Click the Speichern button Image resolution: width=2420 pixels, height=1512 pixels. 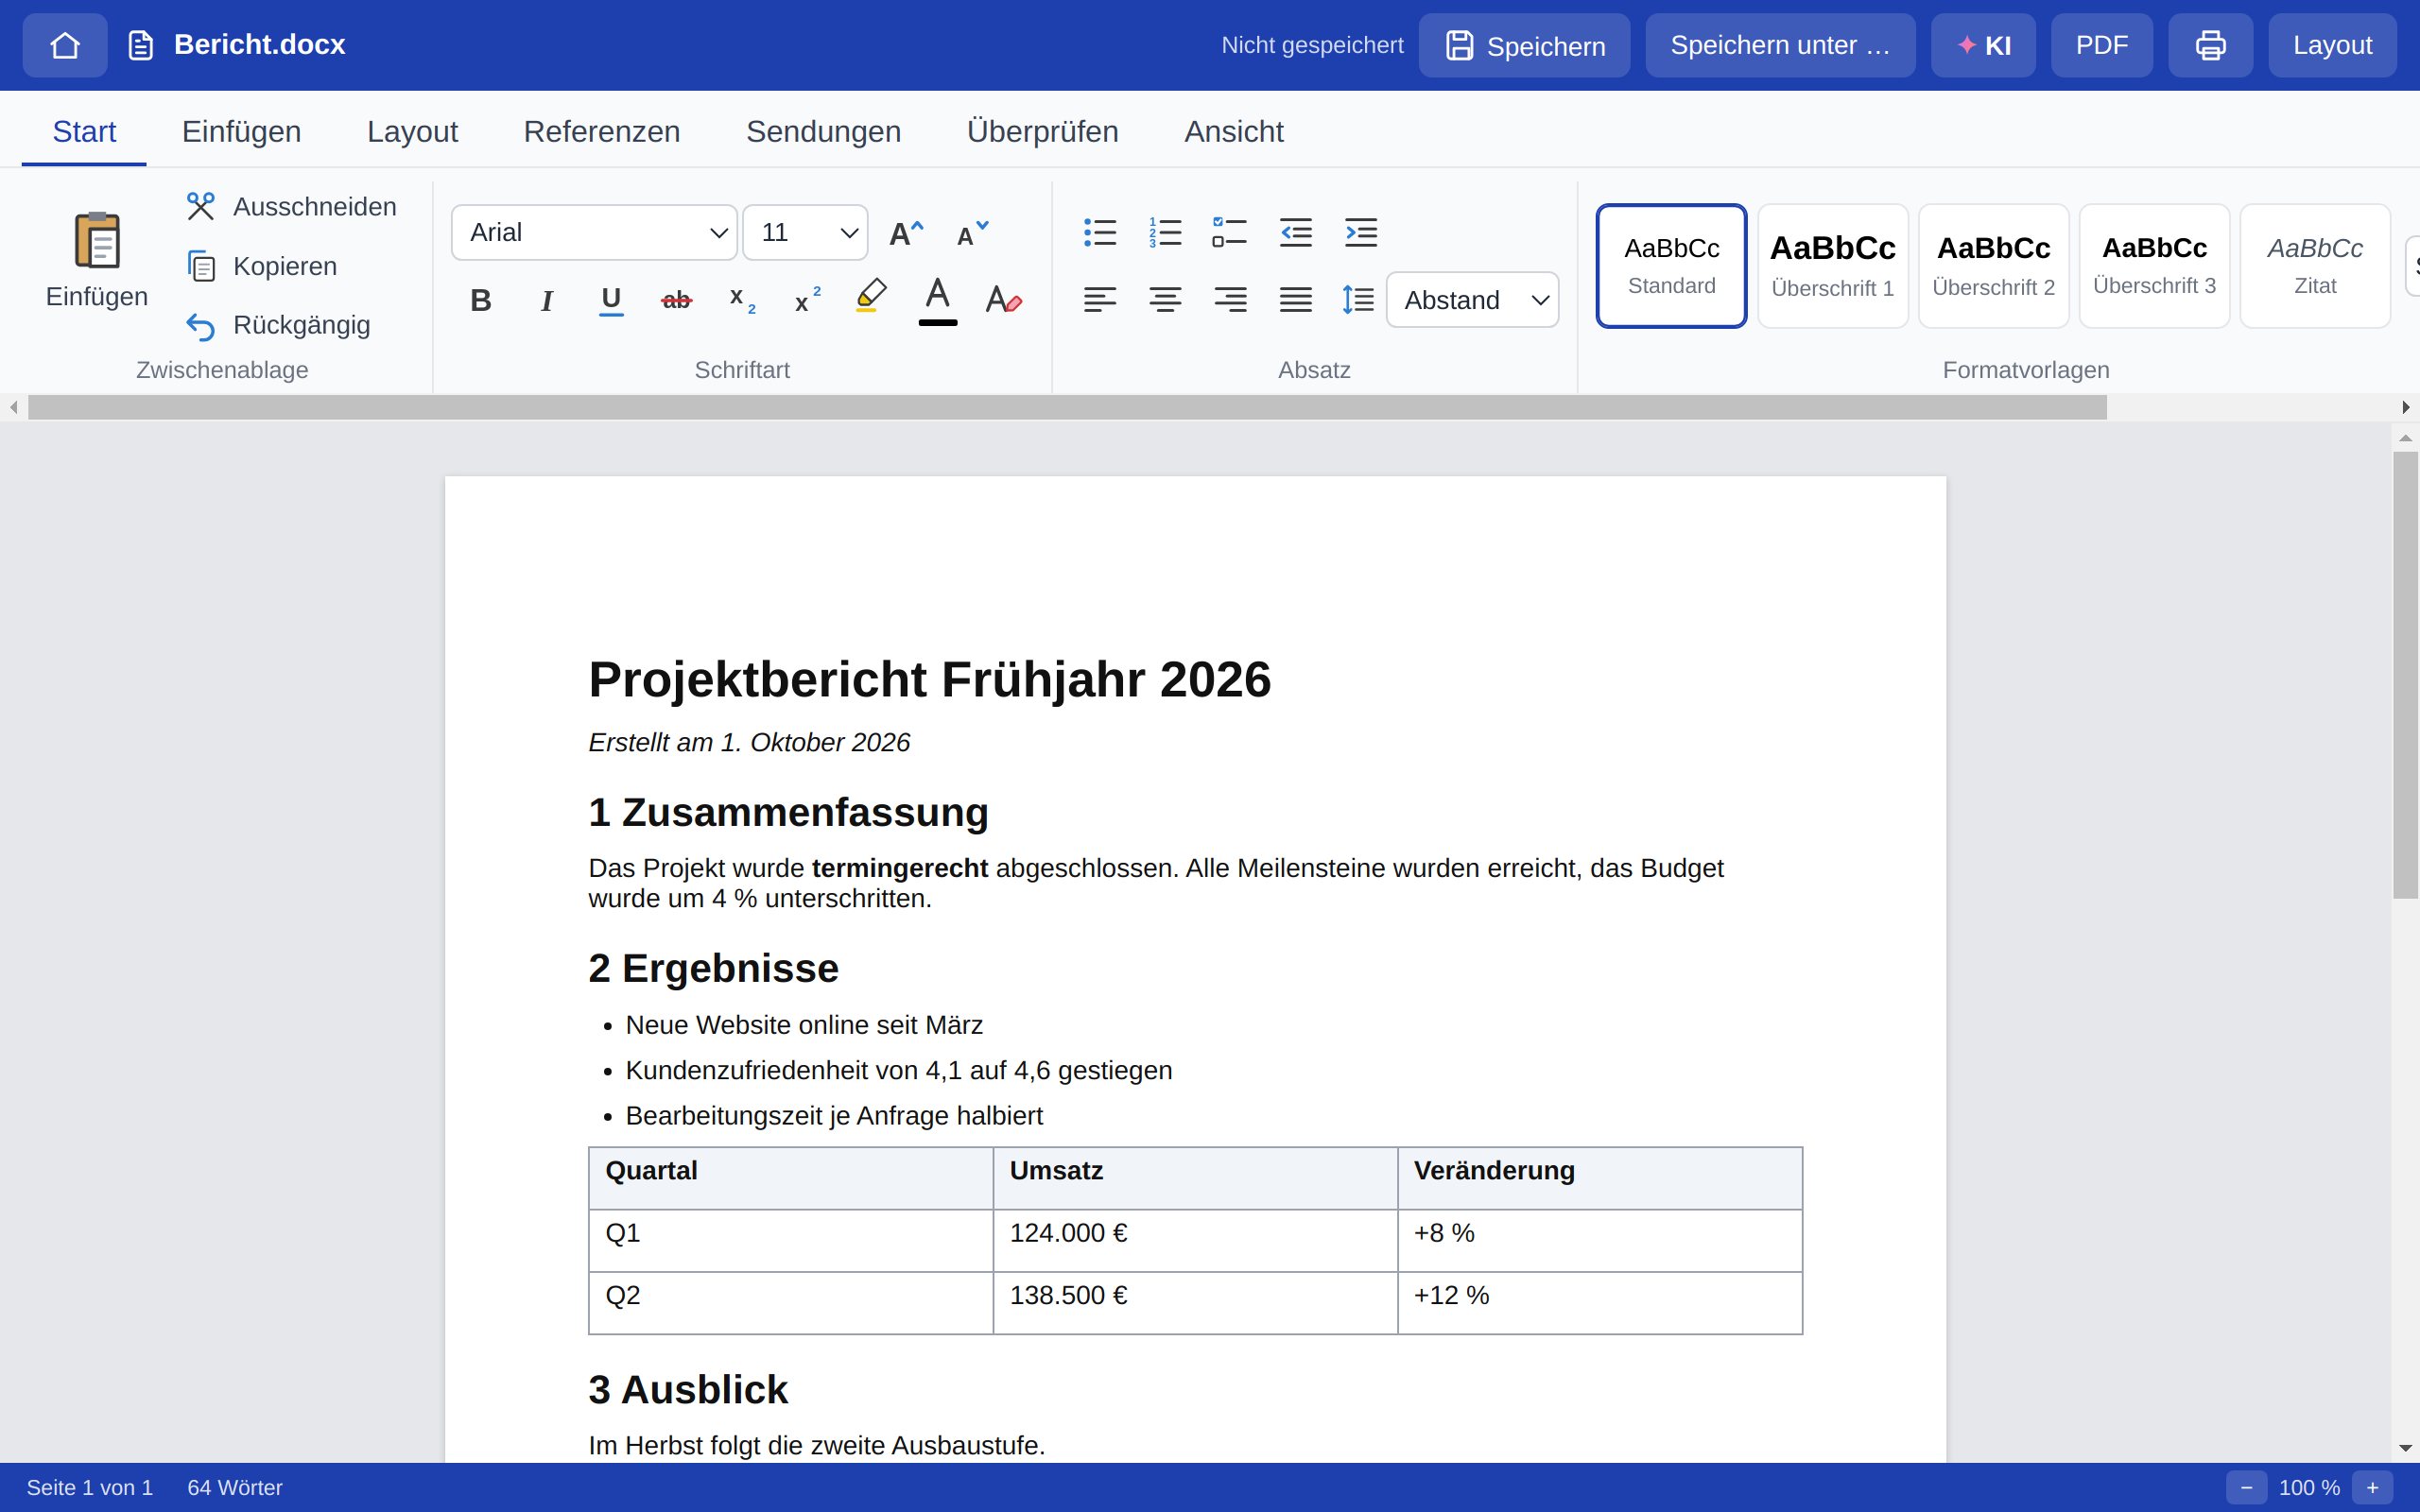click(1524, 45)
